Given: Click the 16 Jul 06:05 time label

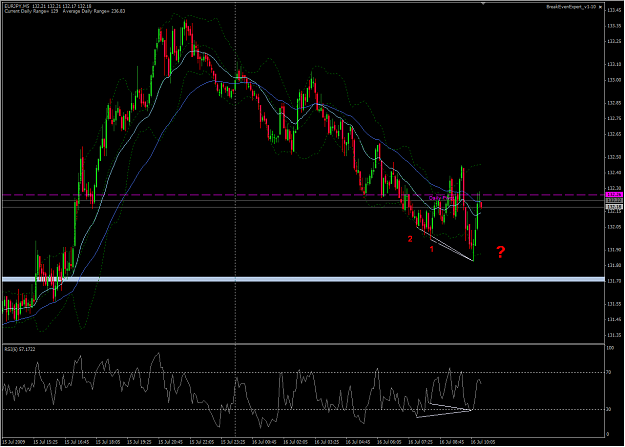Looking at the screenshot, I should (x=389, y=442).
